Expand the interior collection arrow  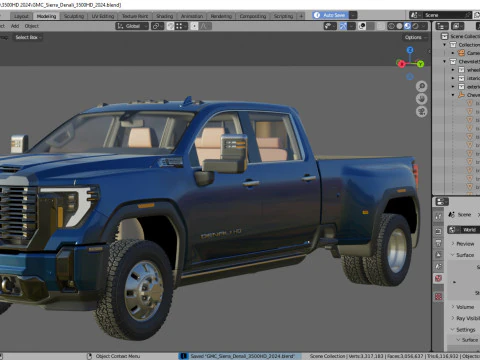click(x=453, y=78)
